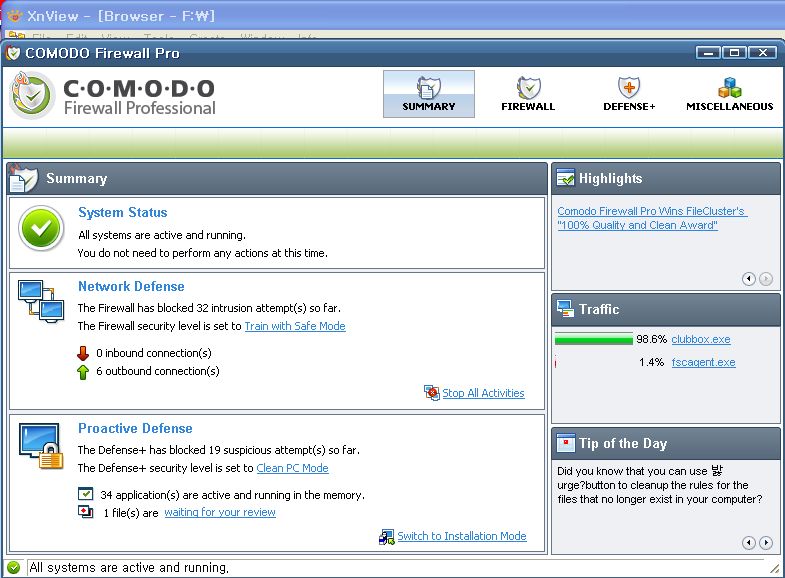Click Stop All Activities link
The height and width of the screenshot is (578, 785).
pyautogui.click(x=483, y=393)
